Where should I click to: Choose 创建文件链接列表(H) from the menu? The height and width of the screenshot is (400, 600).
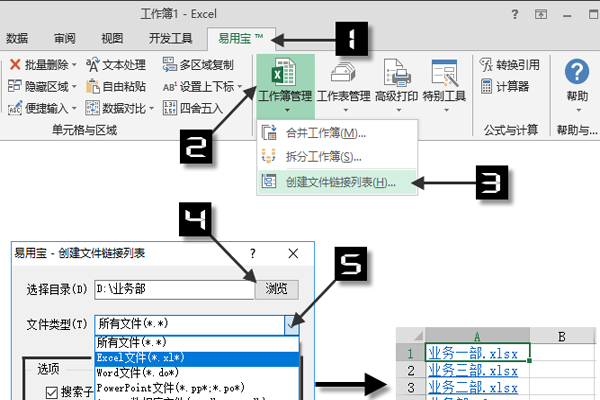[x=337, y=182]
